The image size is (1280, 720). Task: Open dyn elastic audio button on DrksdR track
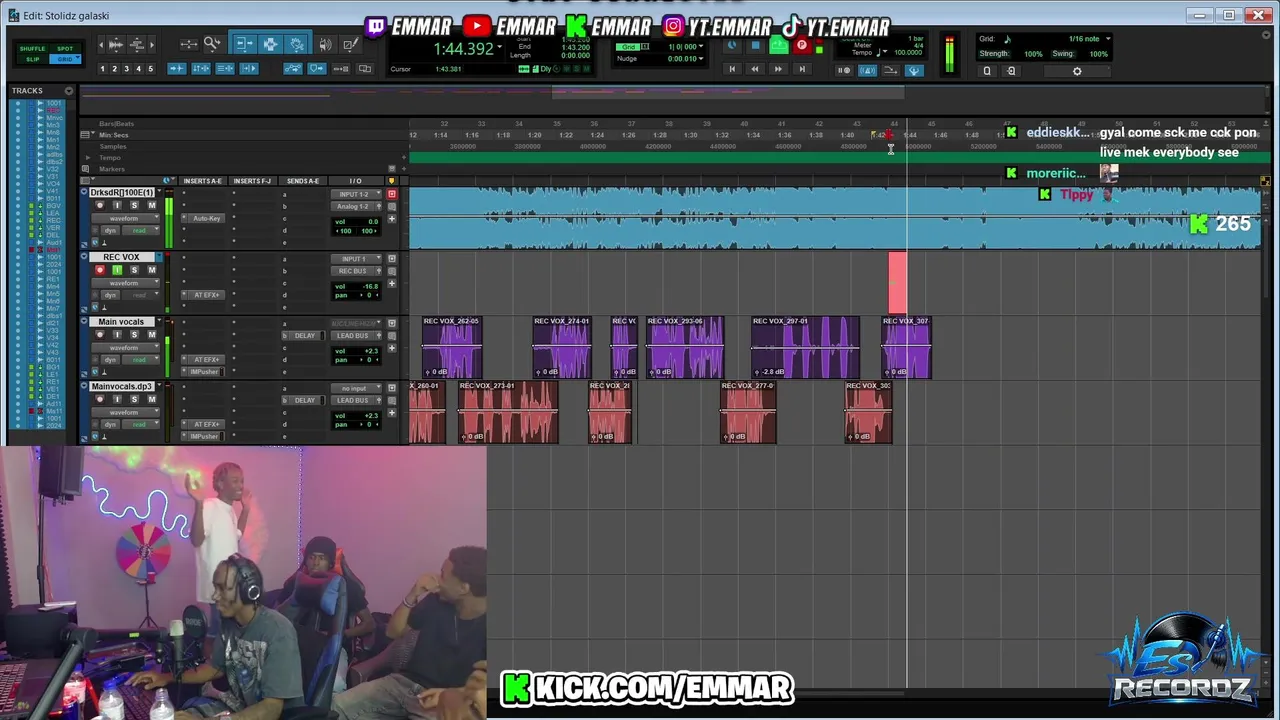coord(110,230)
